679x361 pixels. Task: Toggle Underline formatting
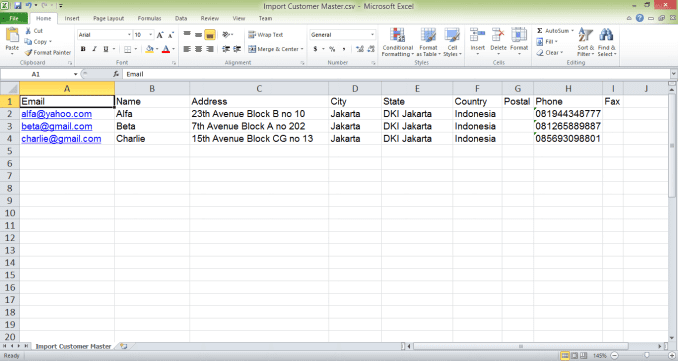tap(105, 49)
